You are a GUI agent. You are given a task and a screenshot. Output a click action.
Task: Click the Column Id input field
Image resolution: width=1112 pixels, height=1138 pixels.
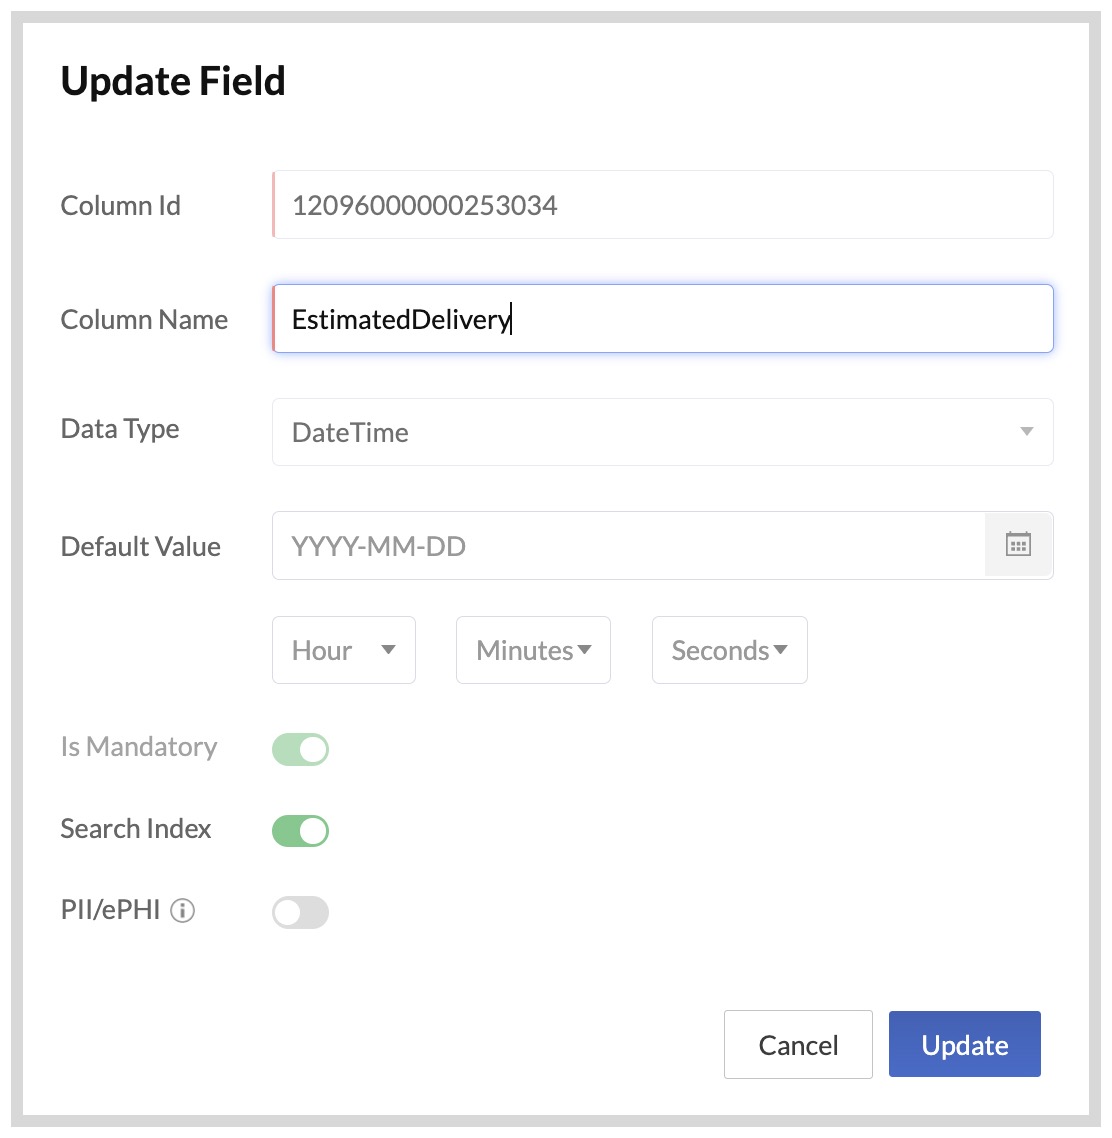[662, 204]
